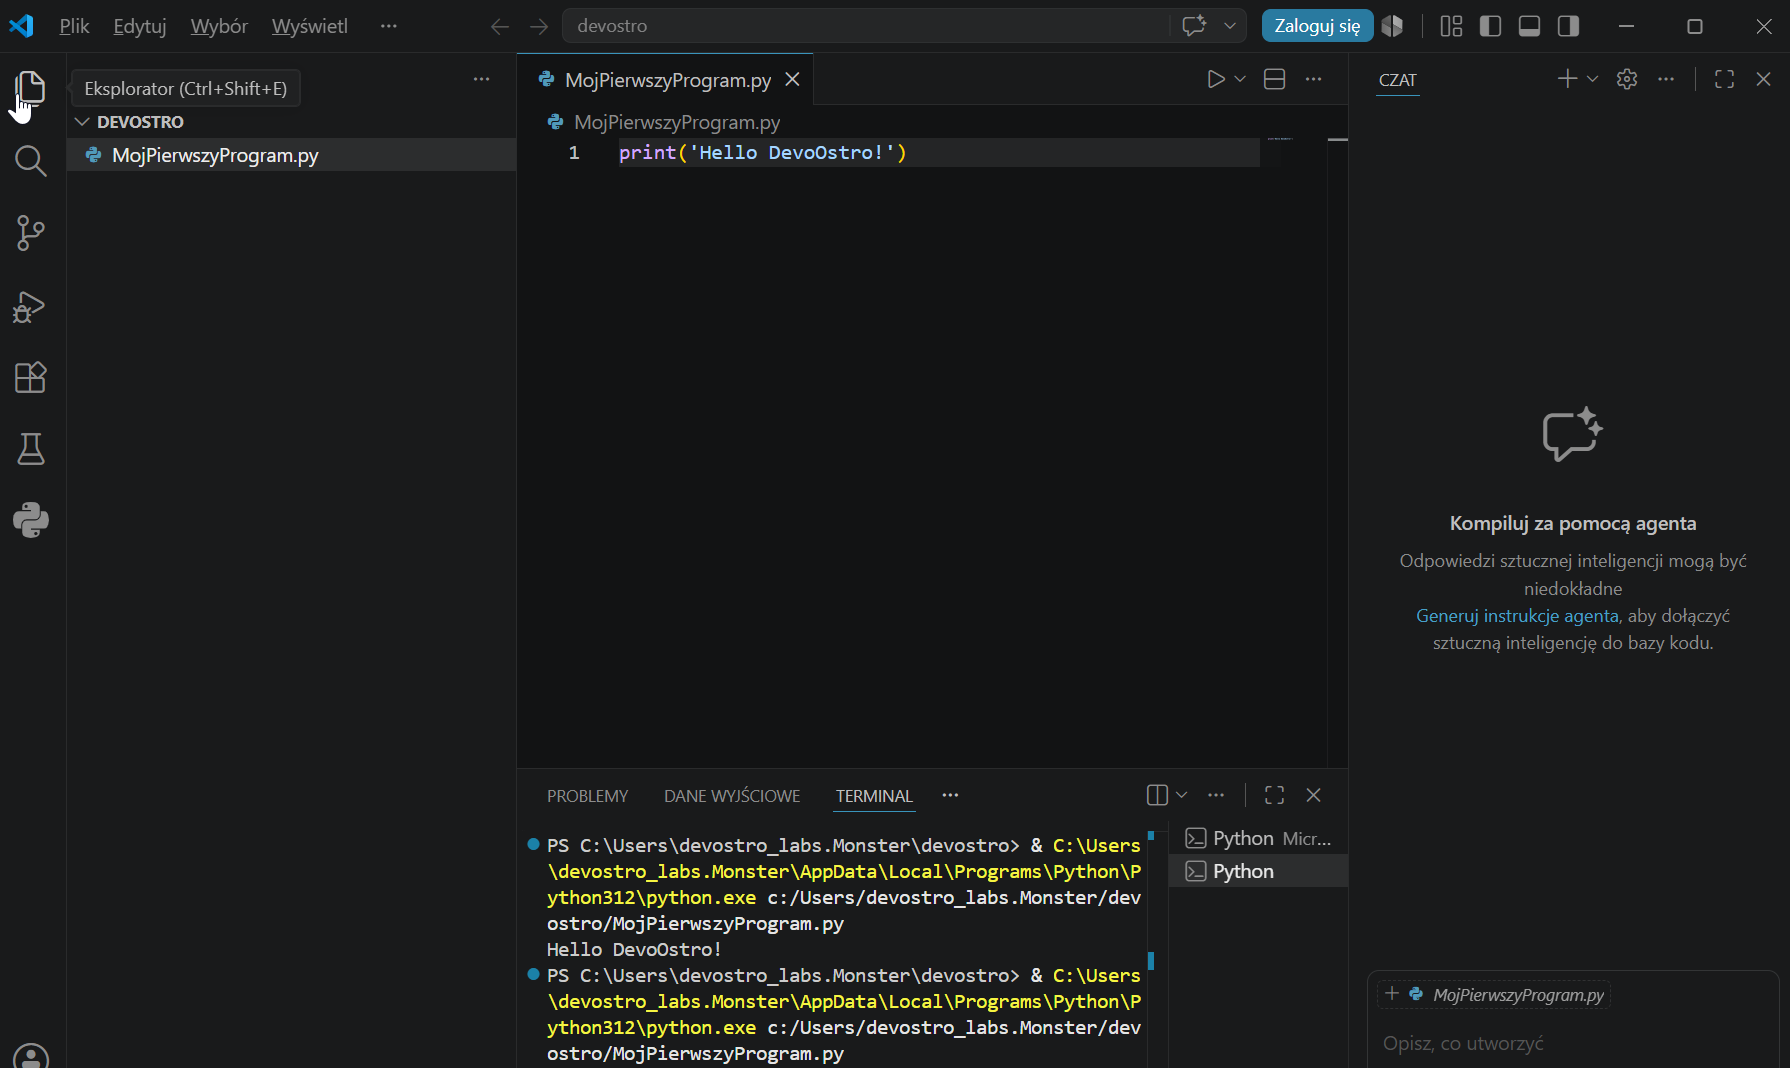Add context with plus in chat input
Screen dimensions: 1790x1068
[1392, 994]
